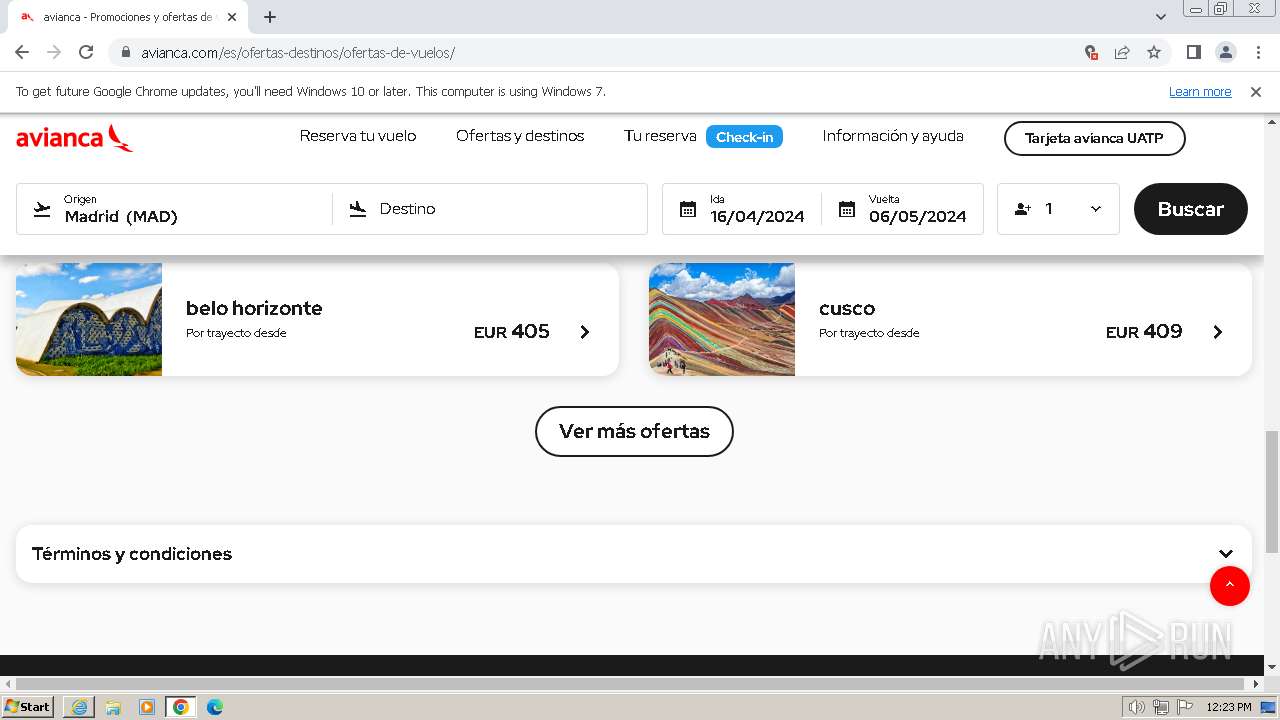Click the Origen Madrid (MAD) field

(x=174, y=209)
